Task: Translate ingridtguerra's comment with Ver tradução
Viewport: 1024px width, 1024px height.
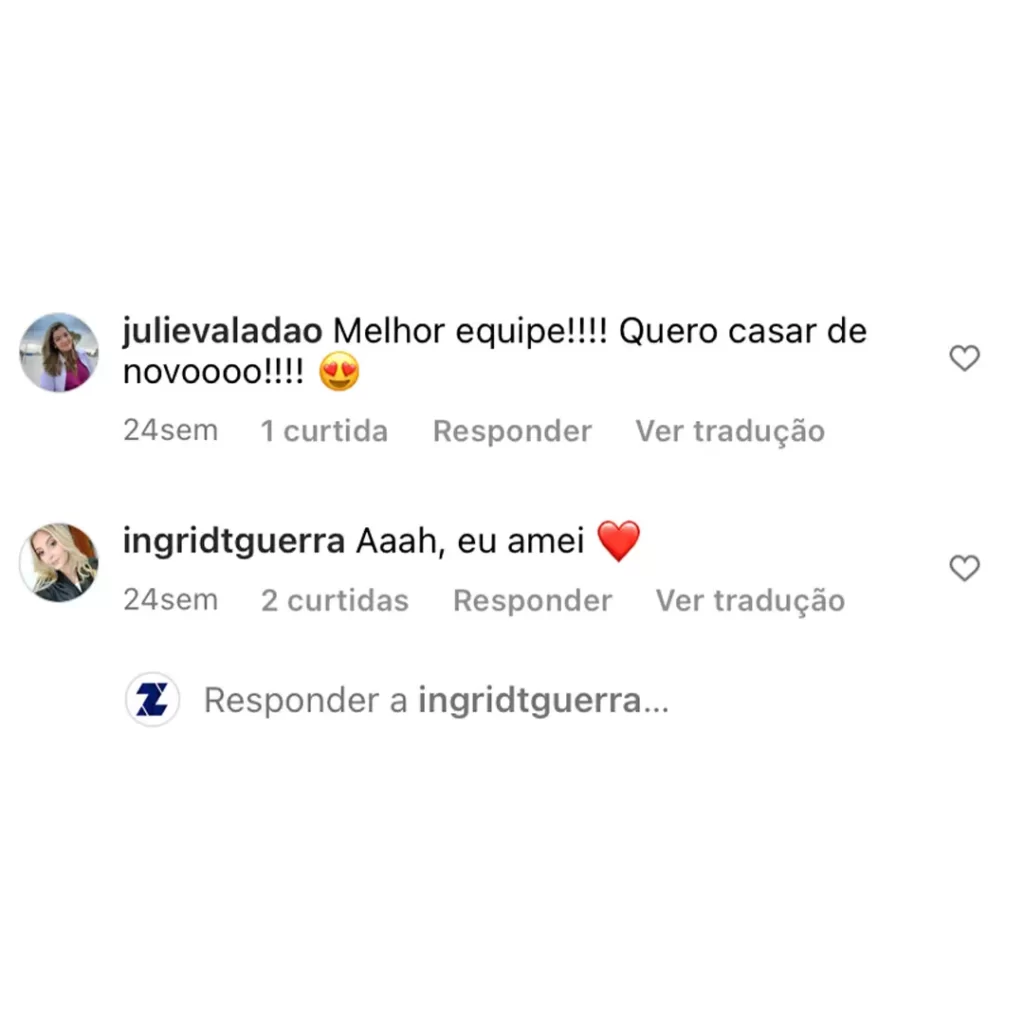Action: click(x=750, y=601)
